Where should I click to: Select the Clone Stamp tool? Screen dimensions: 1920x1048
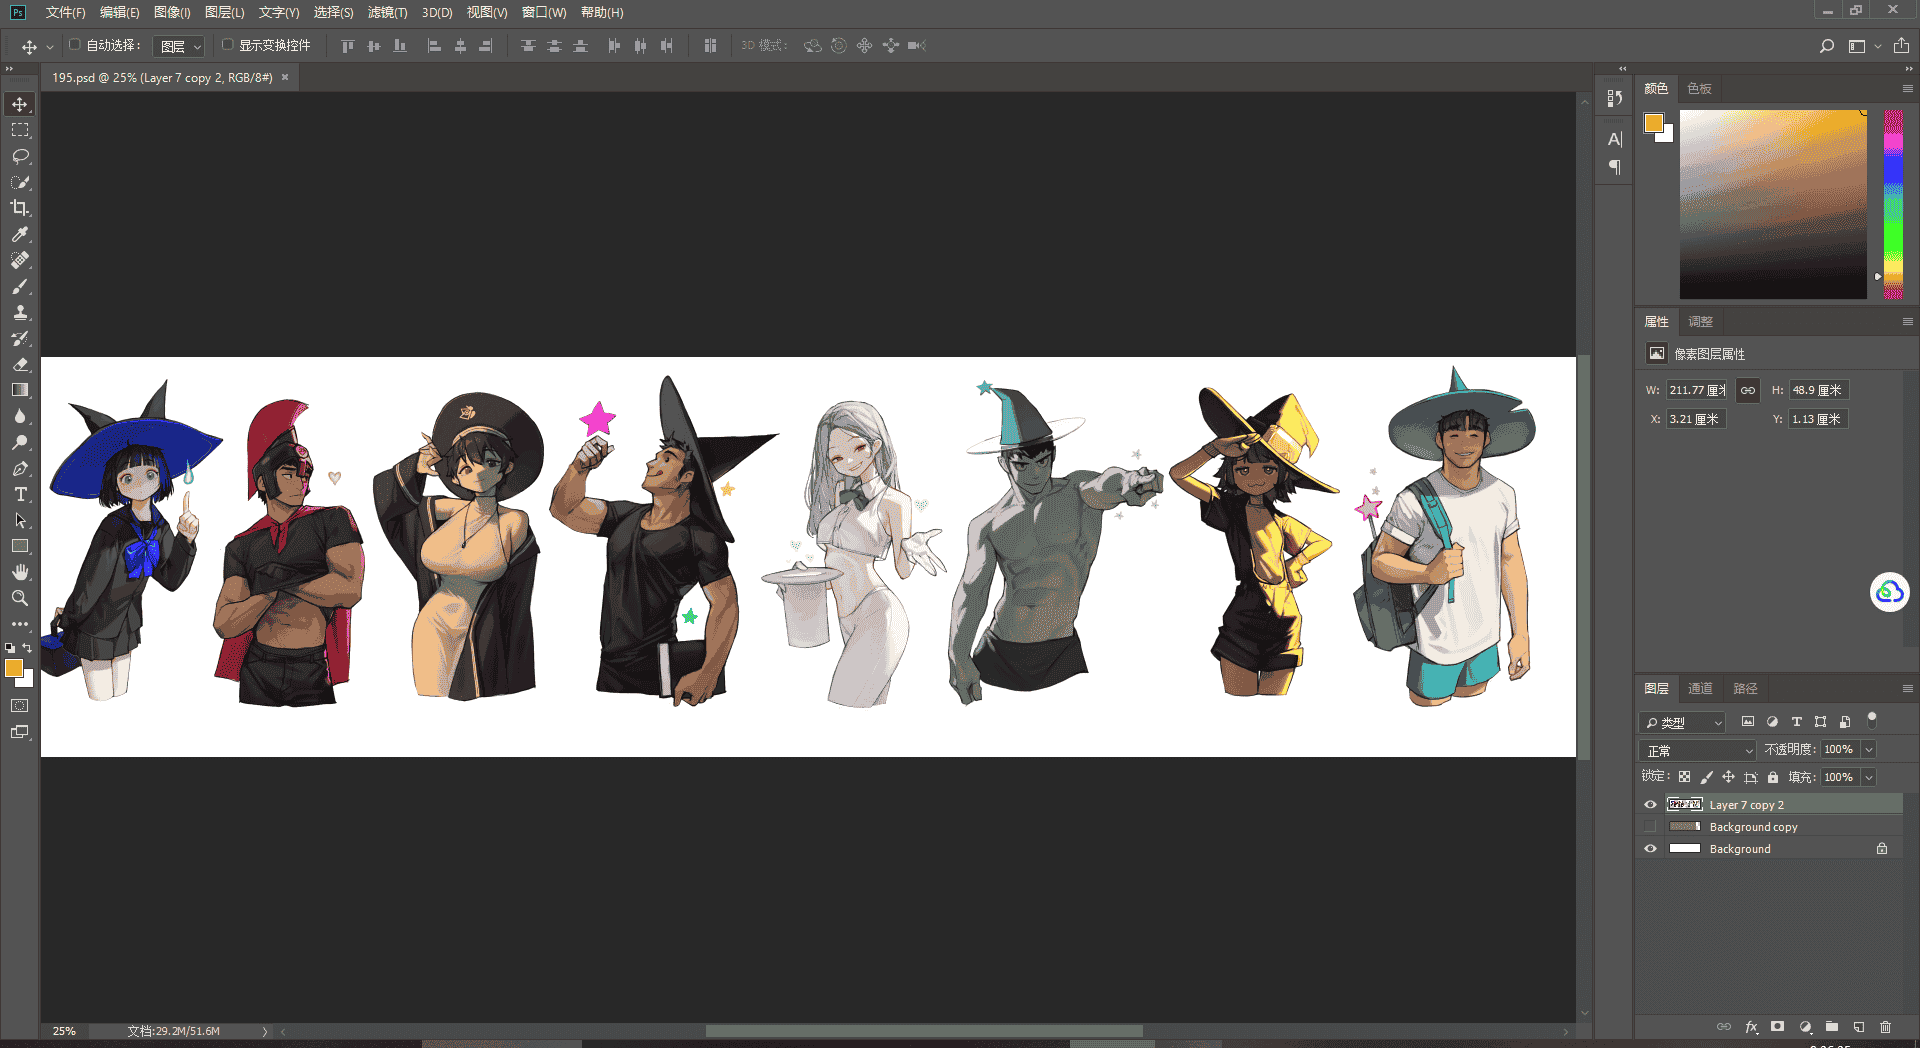point(20,312)
